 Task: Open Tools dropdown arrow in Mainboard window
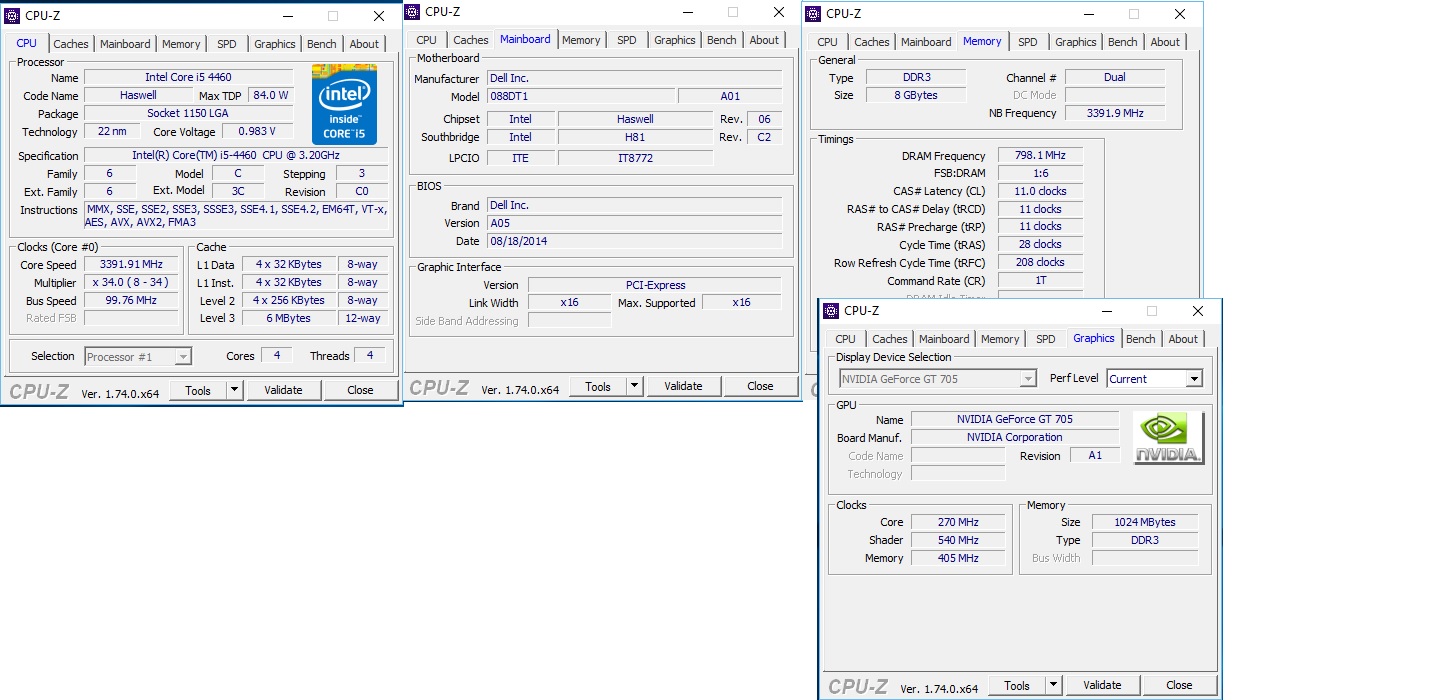pyautogui.click(x=635, y=386)
